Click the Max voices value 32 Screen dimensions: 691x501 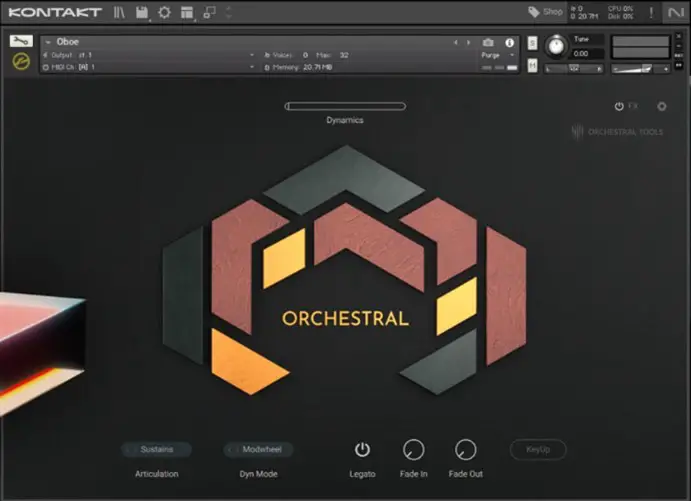click(x=344, y=55)
